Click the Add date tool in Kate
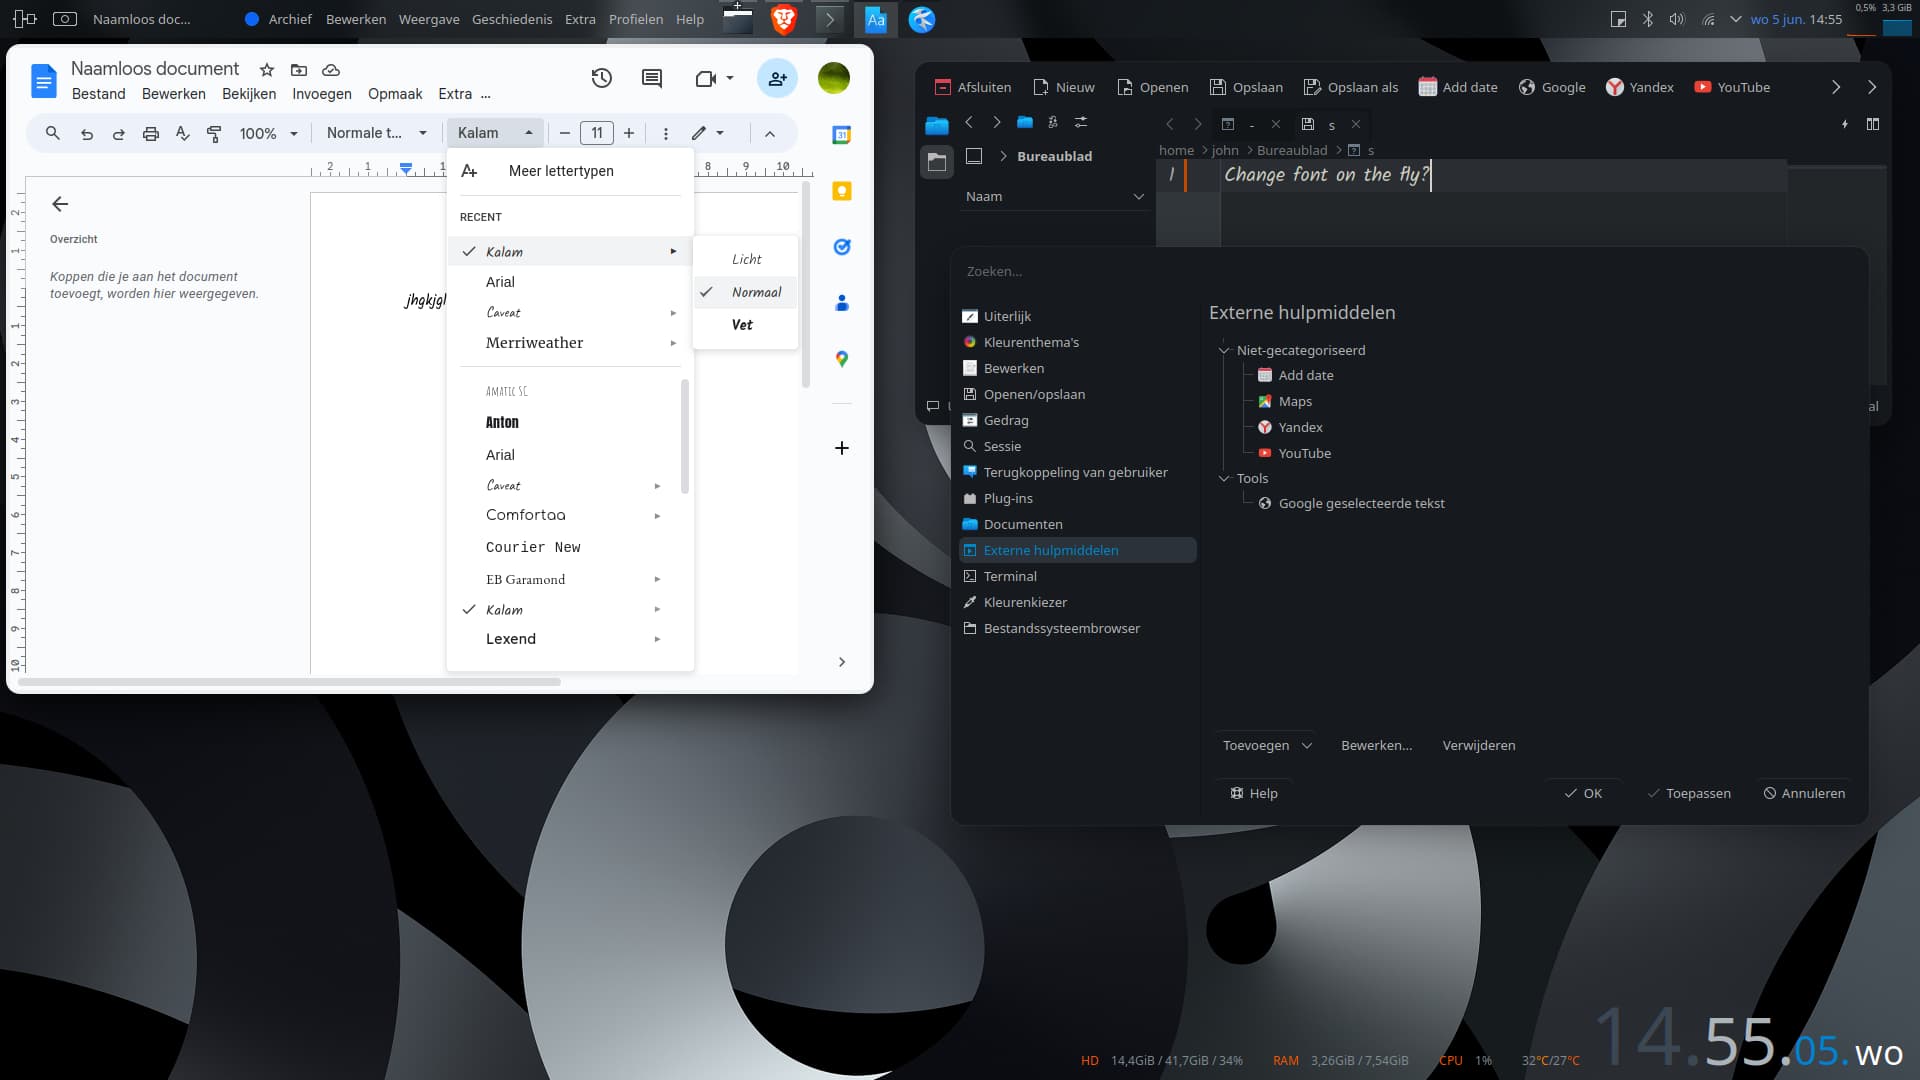 click(x=1457, y=87)
